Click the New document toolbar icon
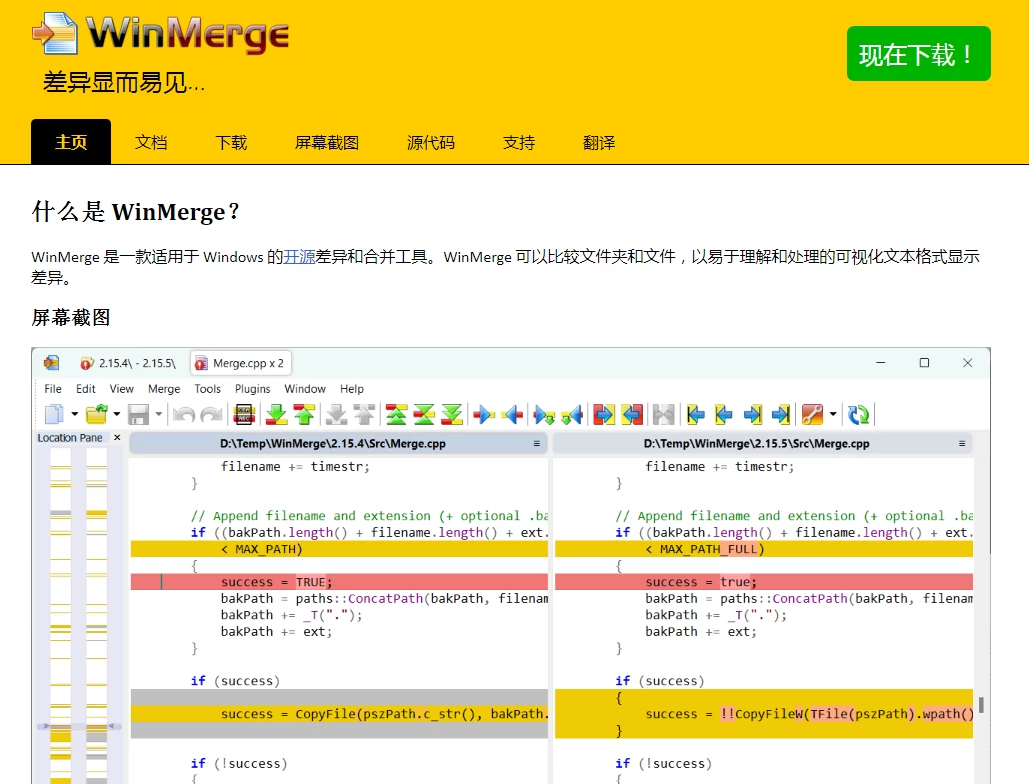1029x784 pixels. click(54, 414)
